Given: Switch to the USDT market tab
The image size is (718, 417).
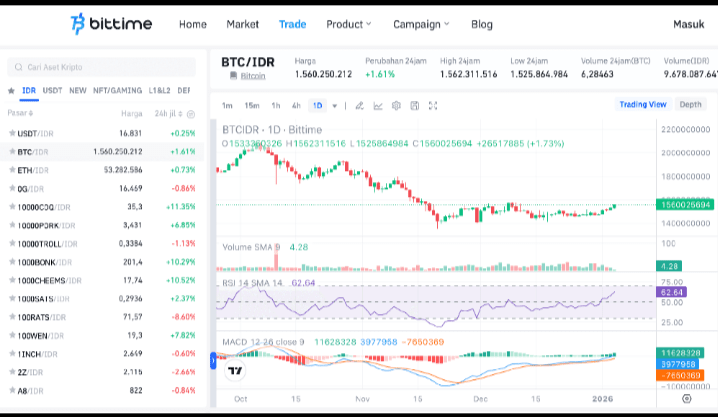Looking at the screenshot, I should coord(52,91).
